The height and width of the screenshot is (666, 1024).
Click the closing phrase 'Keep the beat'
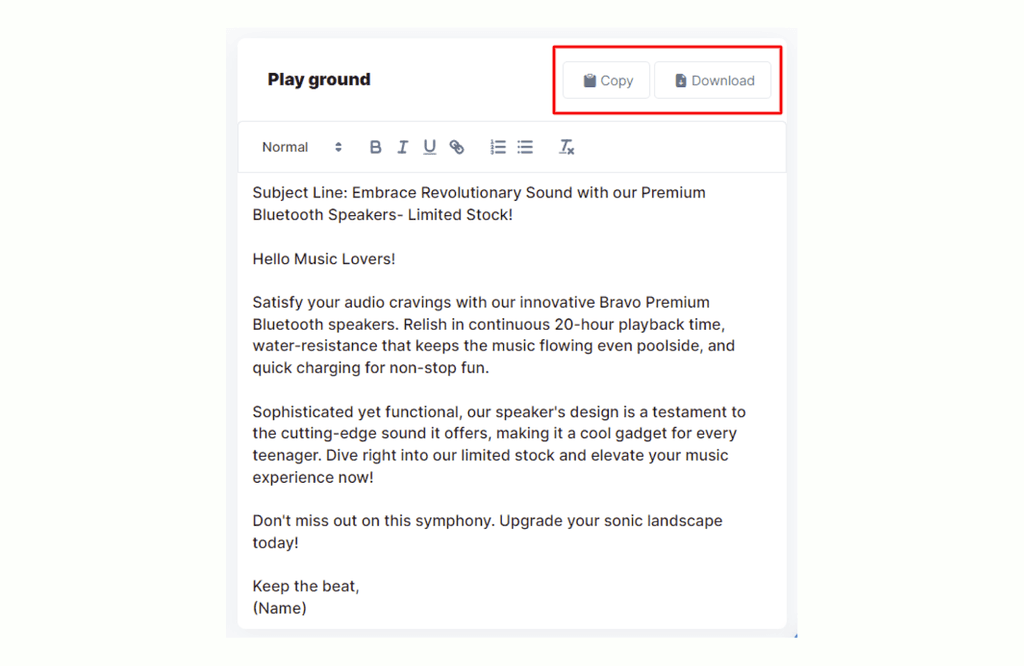305,586
